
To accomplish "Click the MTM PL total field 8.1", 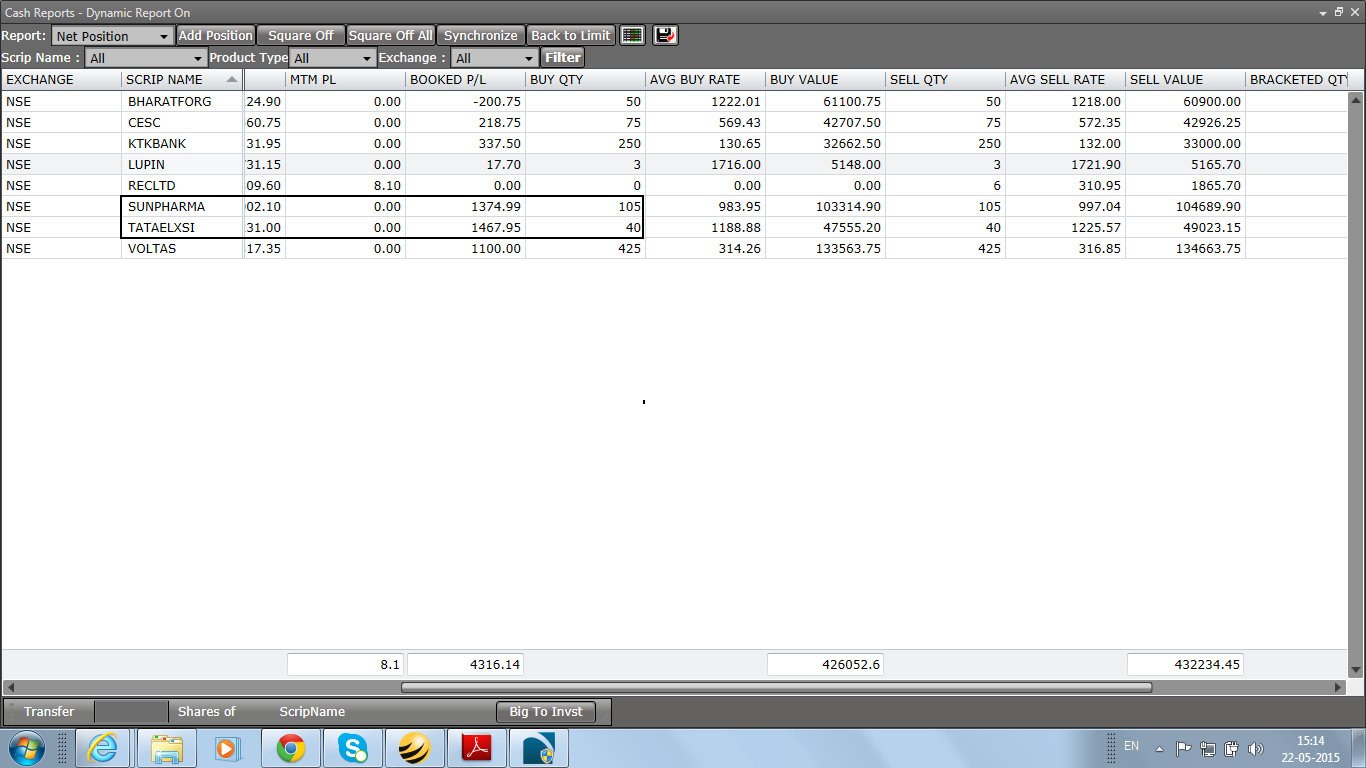I will pos(345,664).
